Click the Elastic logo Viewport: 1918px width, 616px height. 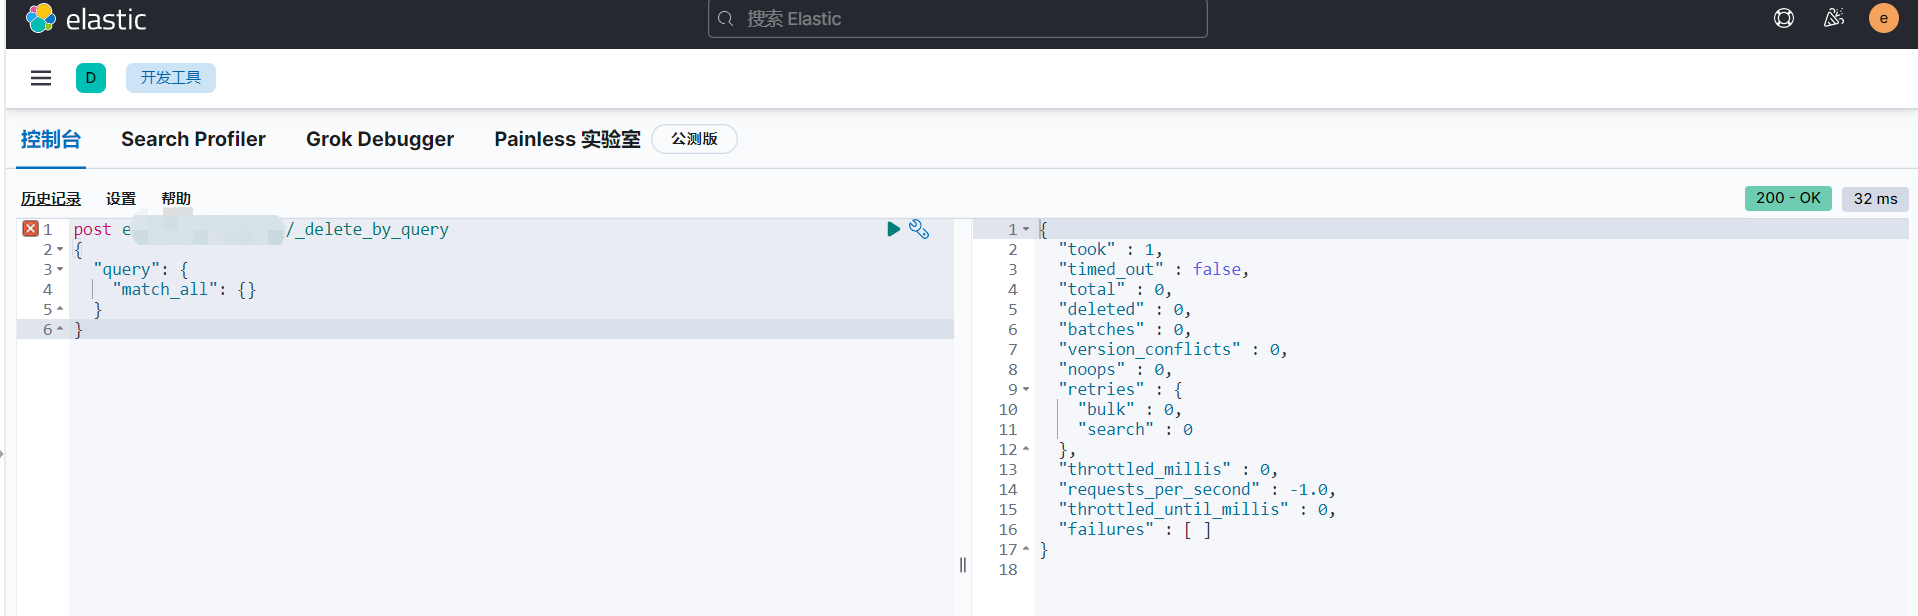click(86, 19)
